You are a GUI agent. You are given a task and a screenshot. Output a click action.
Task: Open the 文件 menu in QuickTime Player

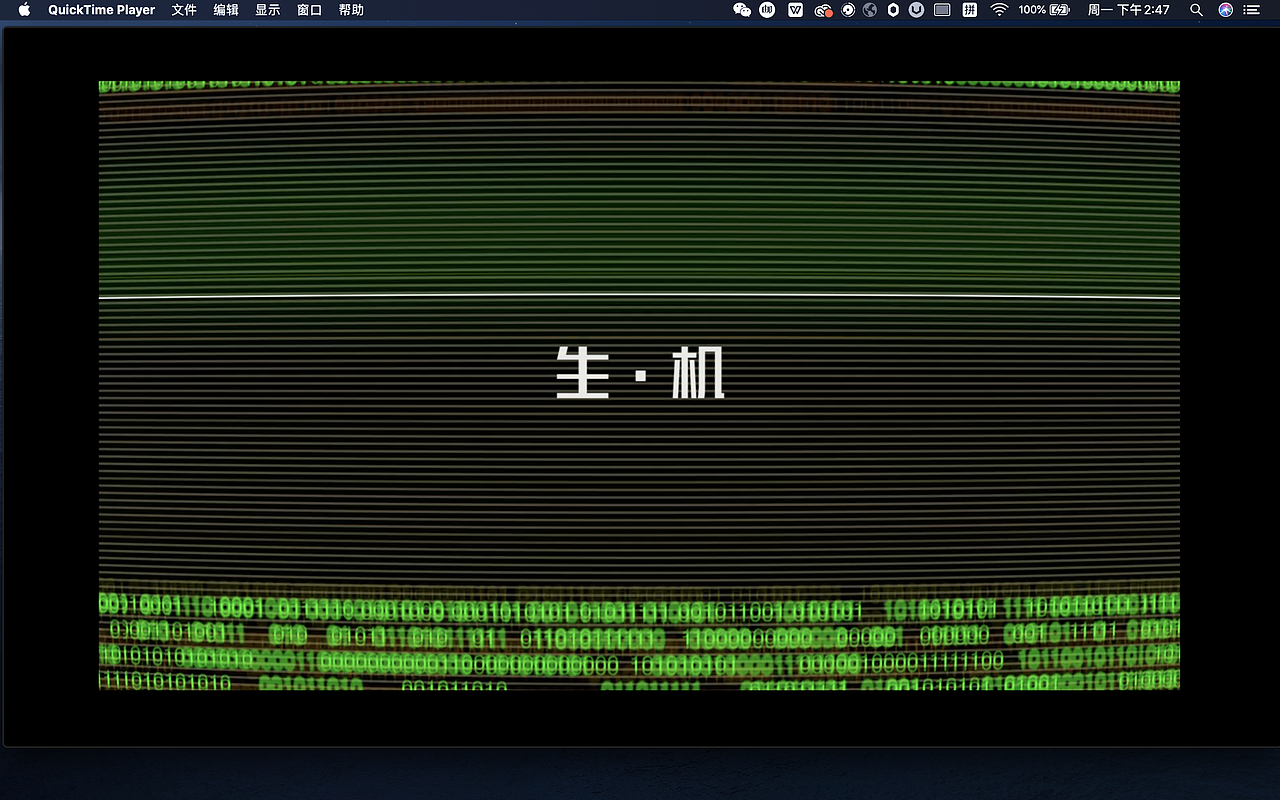click(183, 10)
